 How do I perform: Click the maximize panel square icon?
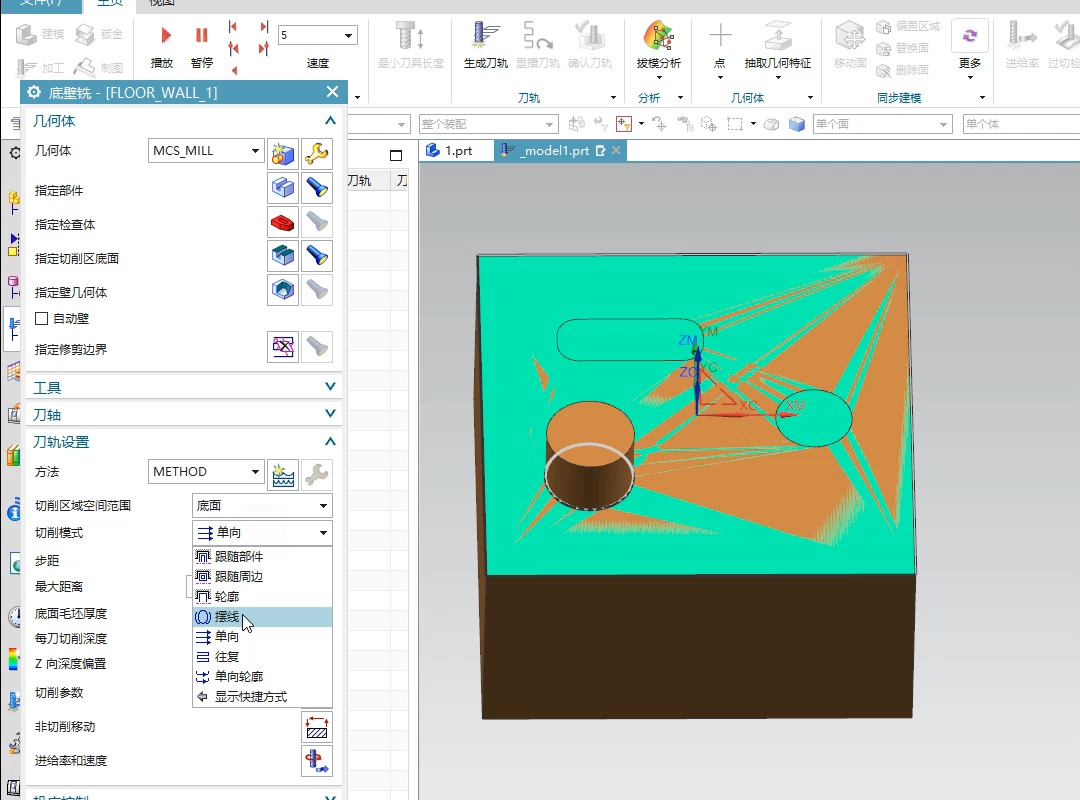tap(395, 155)
